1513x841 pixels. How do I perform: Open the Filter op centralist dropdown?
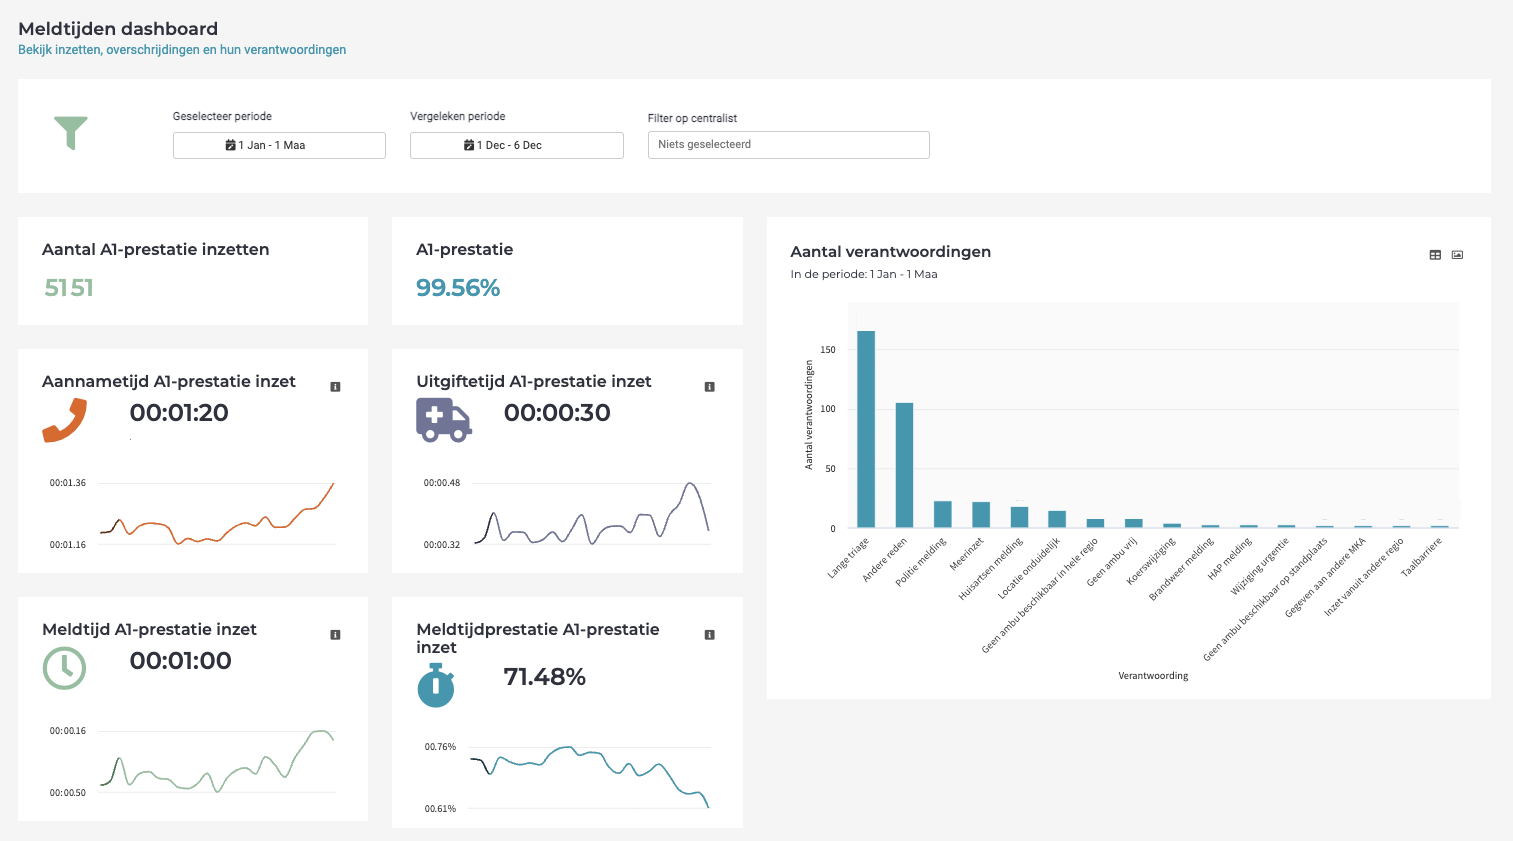(x=788, y=145)
